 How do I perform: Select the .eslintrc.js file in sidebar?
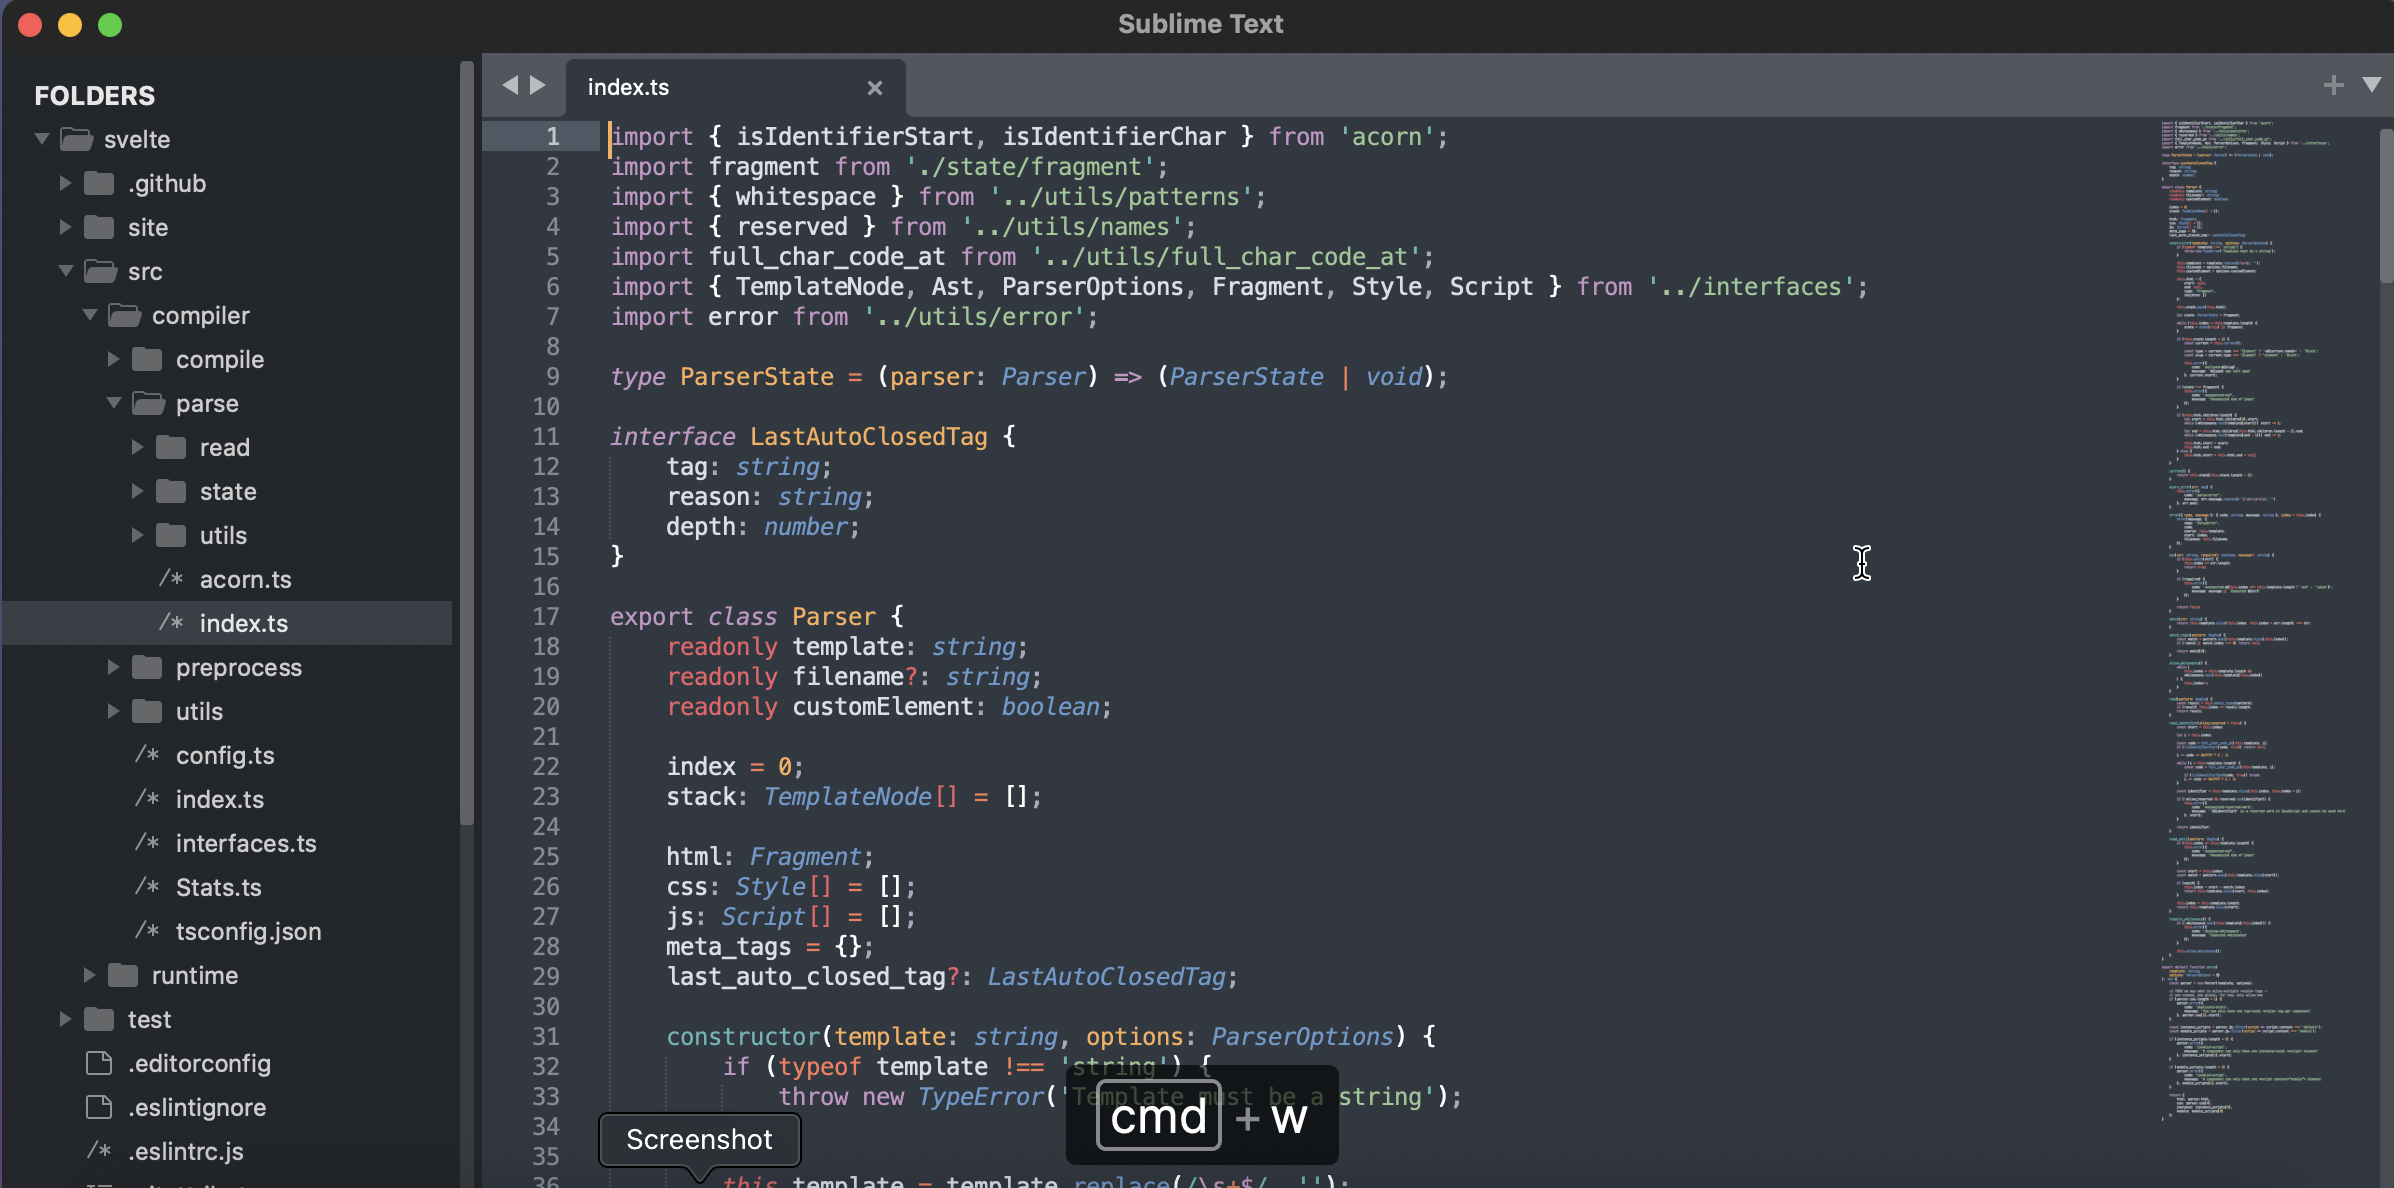pos(185,1148)
